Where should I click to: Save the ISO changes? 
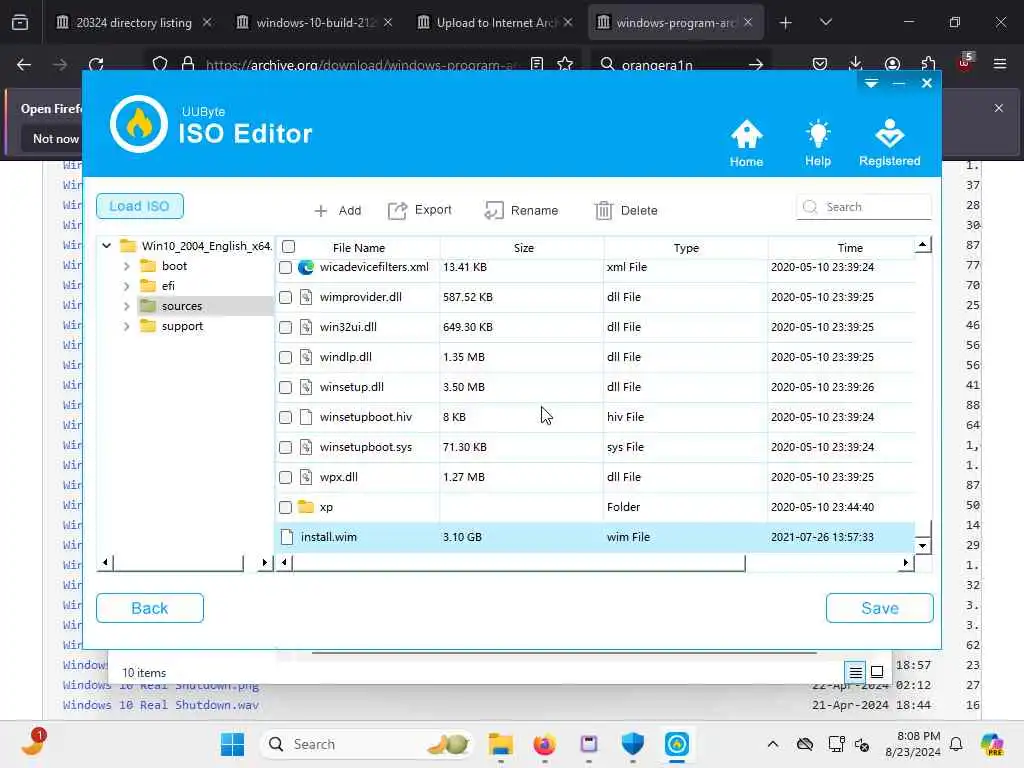pyautogui.click(x=880, y=608)
